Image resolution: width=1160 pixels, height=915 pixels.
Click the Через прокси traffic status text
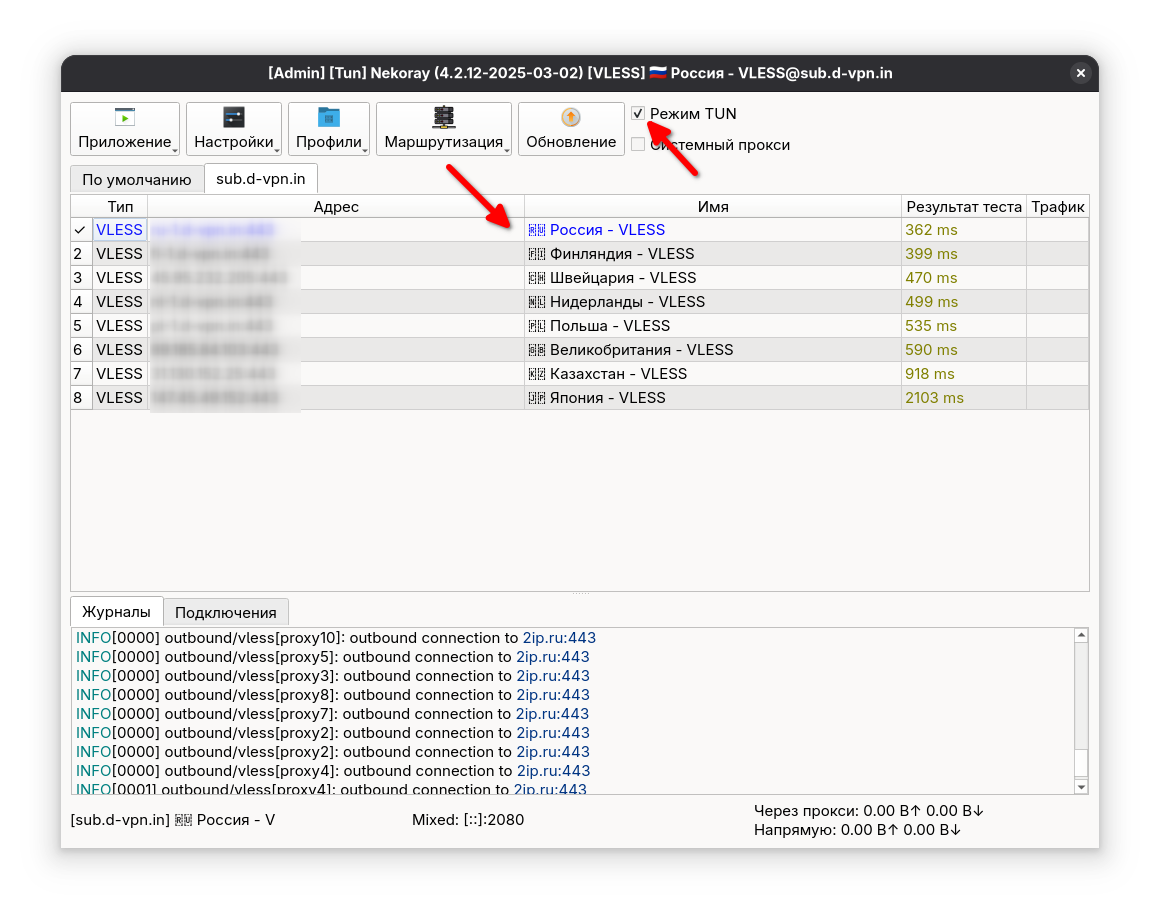point(869,811)
